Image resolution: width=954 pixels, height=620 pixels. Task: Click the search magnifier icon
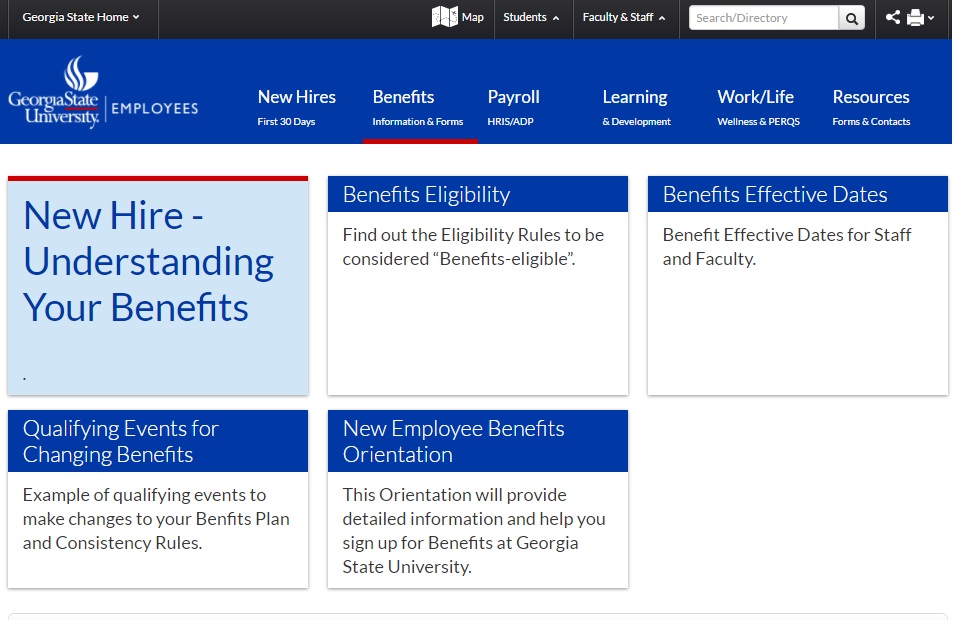click(852, 18)
